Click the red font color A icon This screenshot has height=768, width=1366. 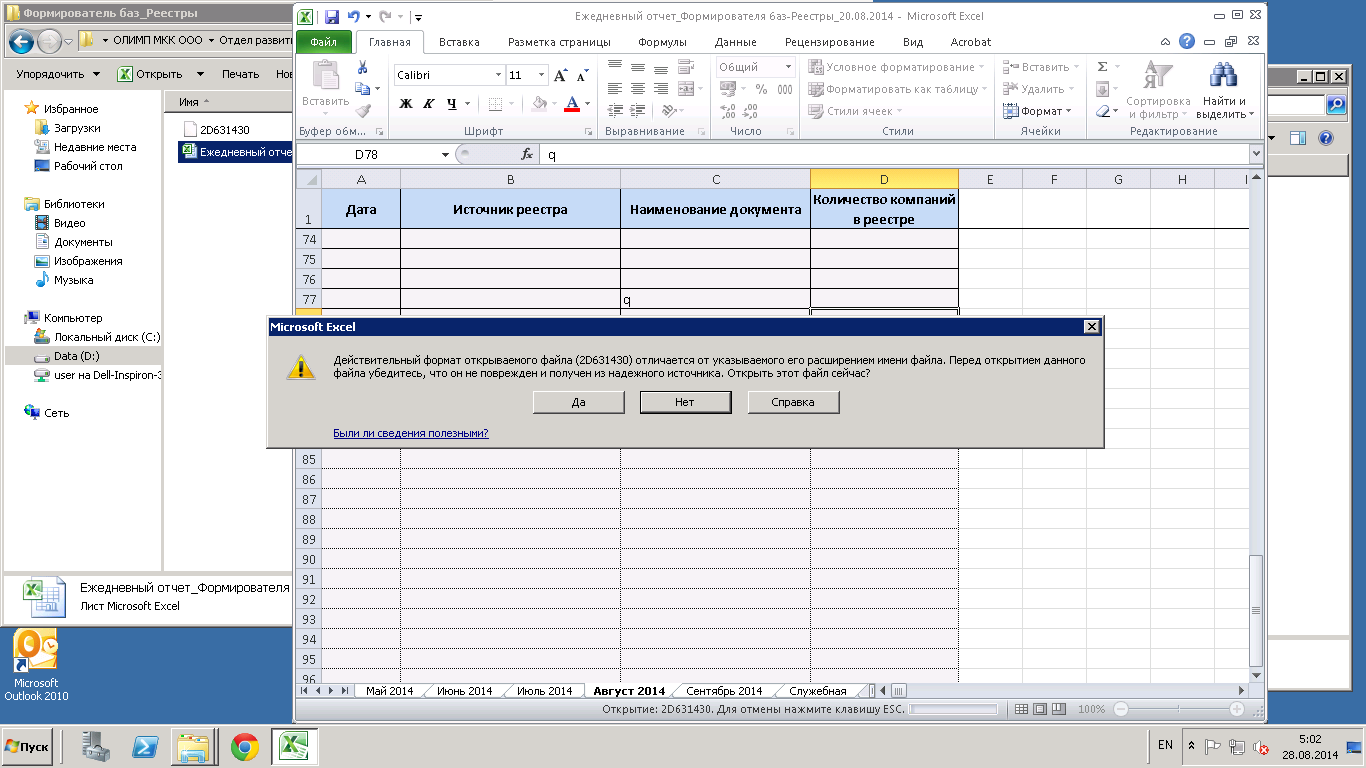click(x=572, y=103)
